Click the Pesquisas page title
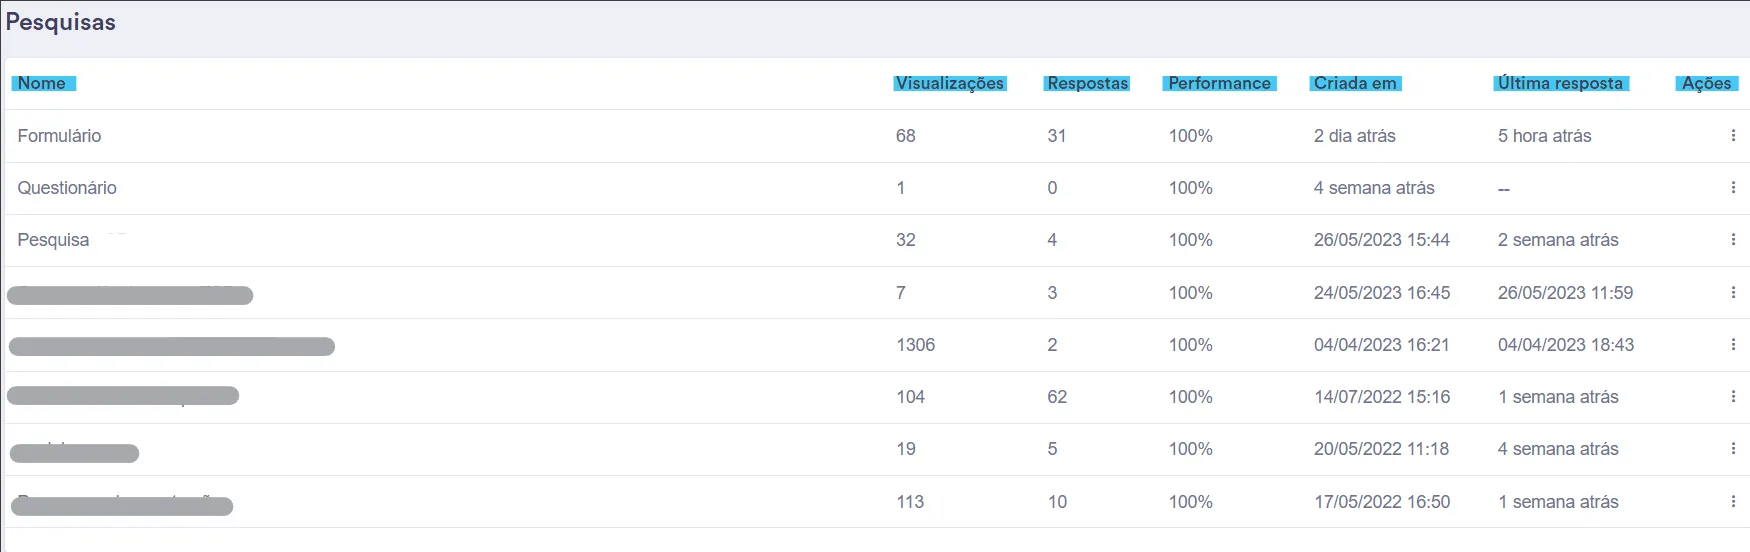The image size is (1750, 552). click(61, 22)
